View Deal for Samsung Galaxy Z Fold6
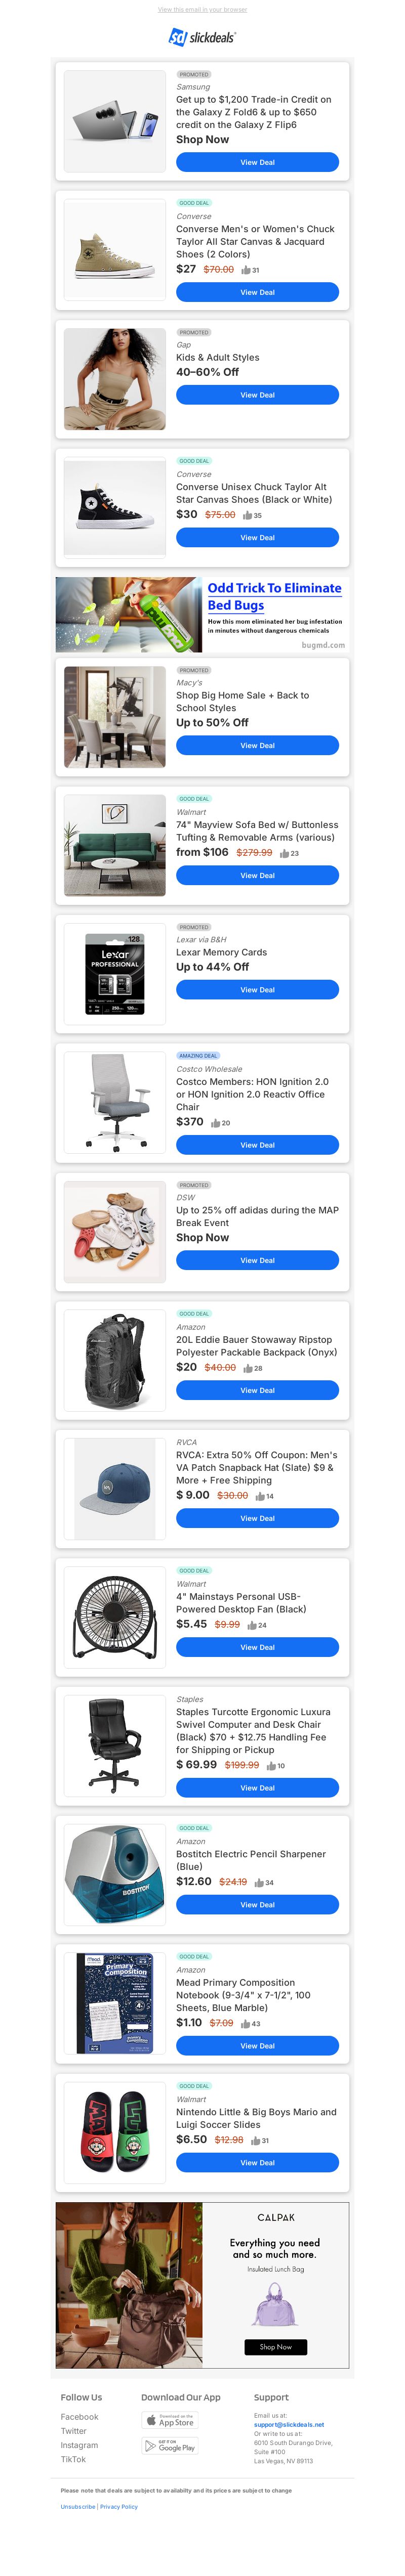This screenshot has height=2576, width=405. 257,162
